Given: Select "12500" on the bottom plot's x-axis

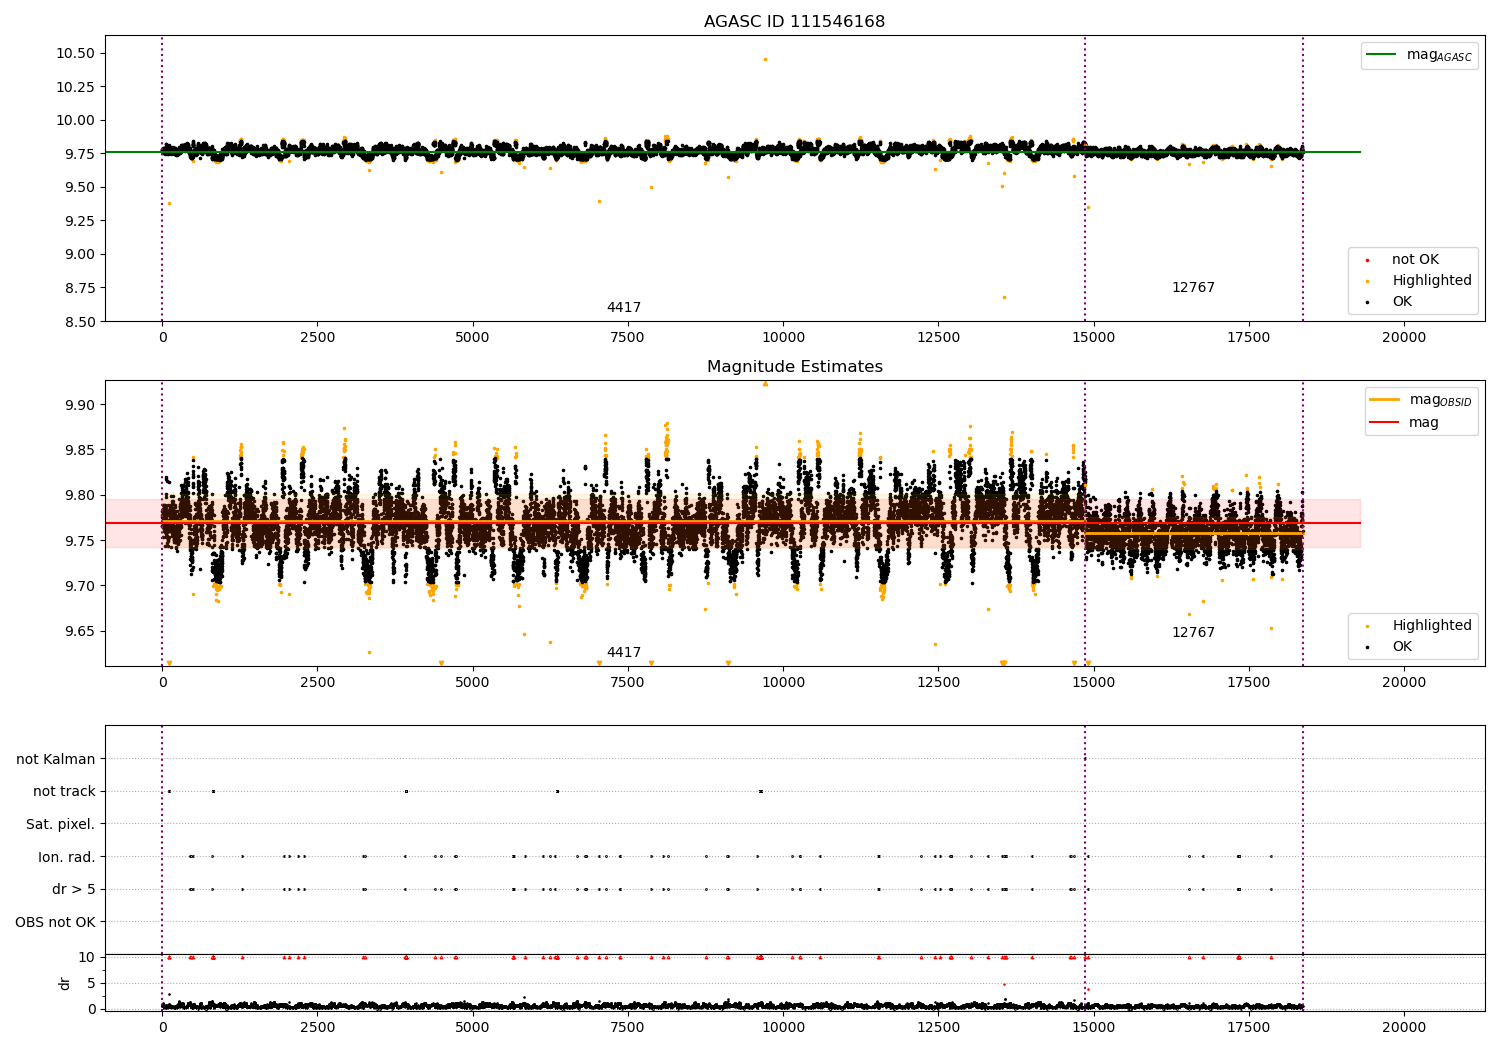Looking at the screenshot, I should click(x=938, y=1027).
